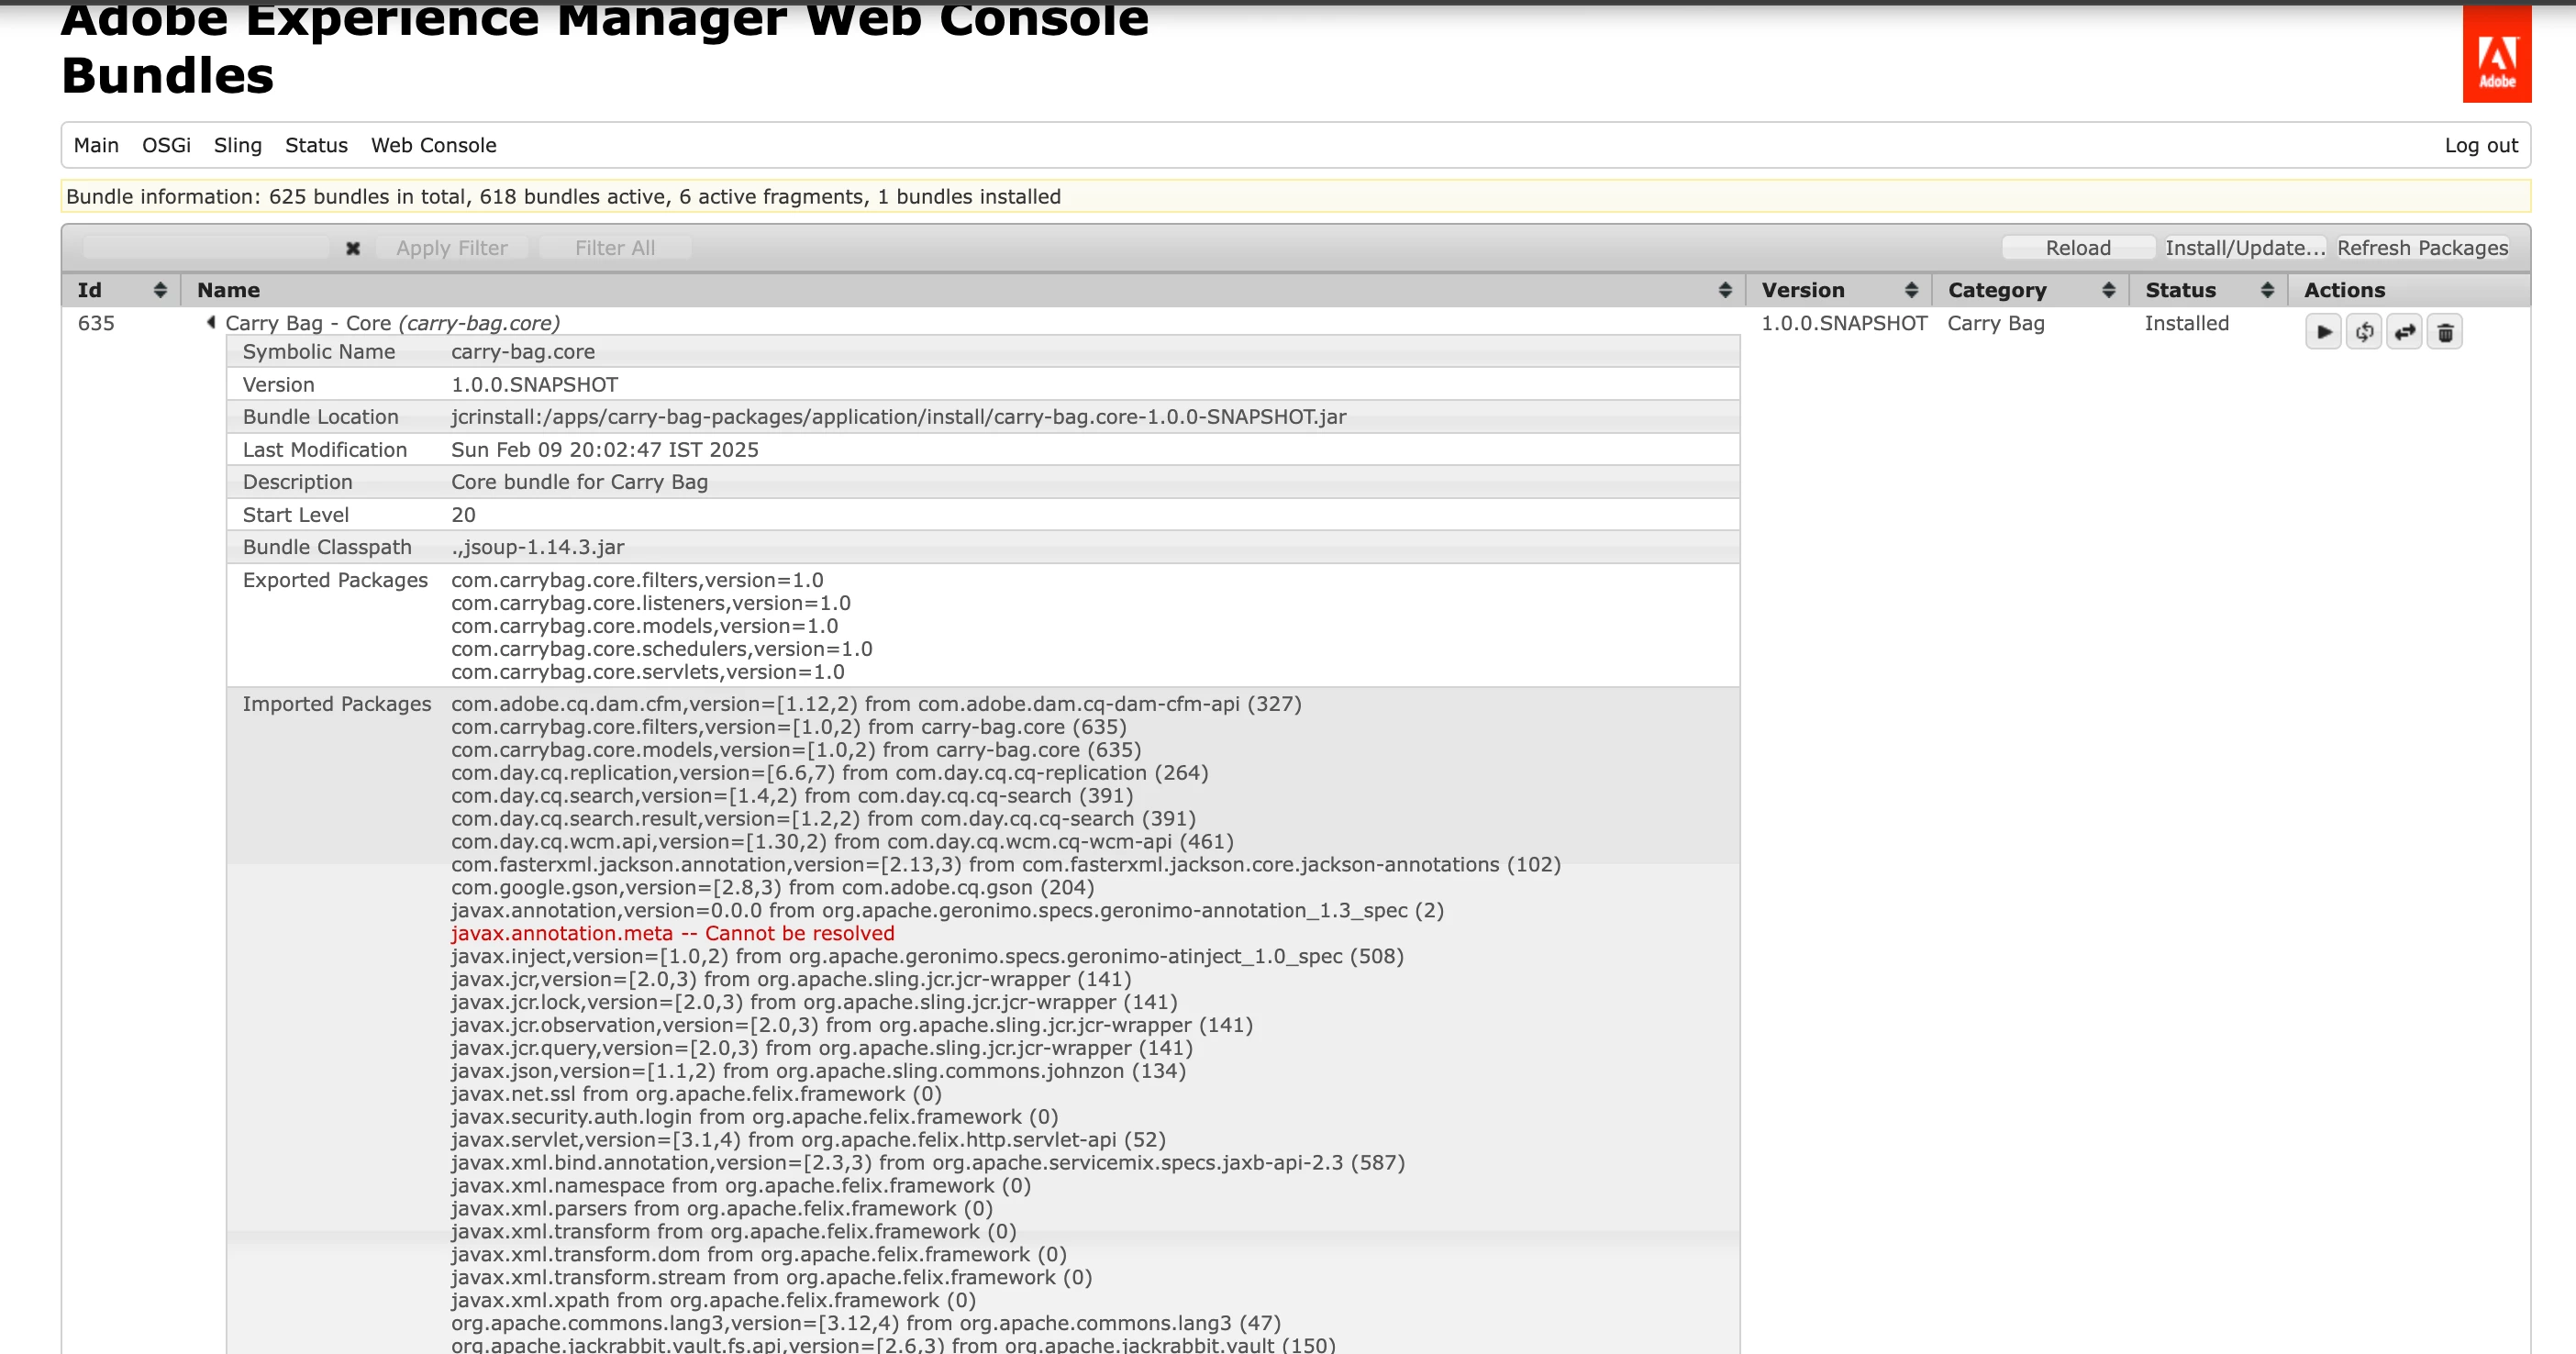Open the Sling menu
This screenshot has height=1354, width=2576.
point(238,145)
